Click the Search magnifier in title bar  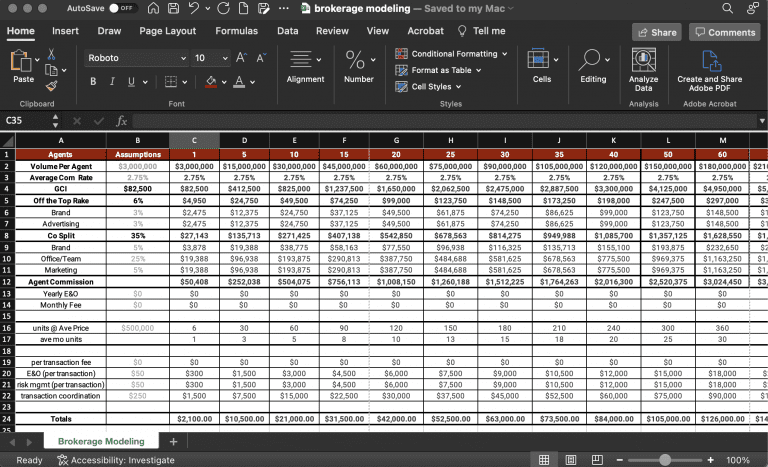[727, 8]
